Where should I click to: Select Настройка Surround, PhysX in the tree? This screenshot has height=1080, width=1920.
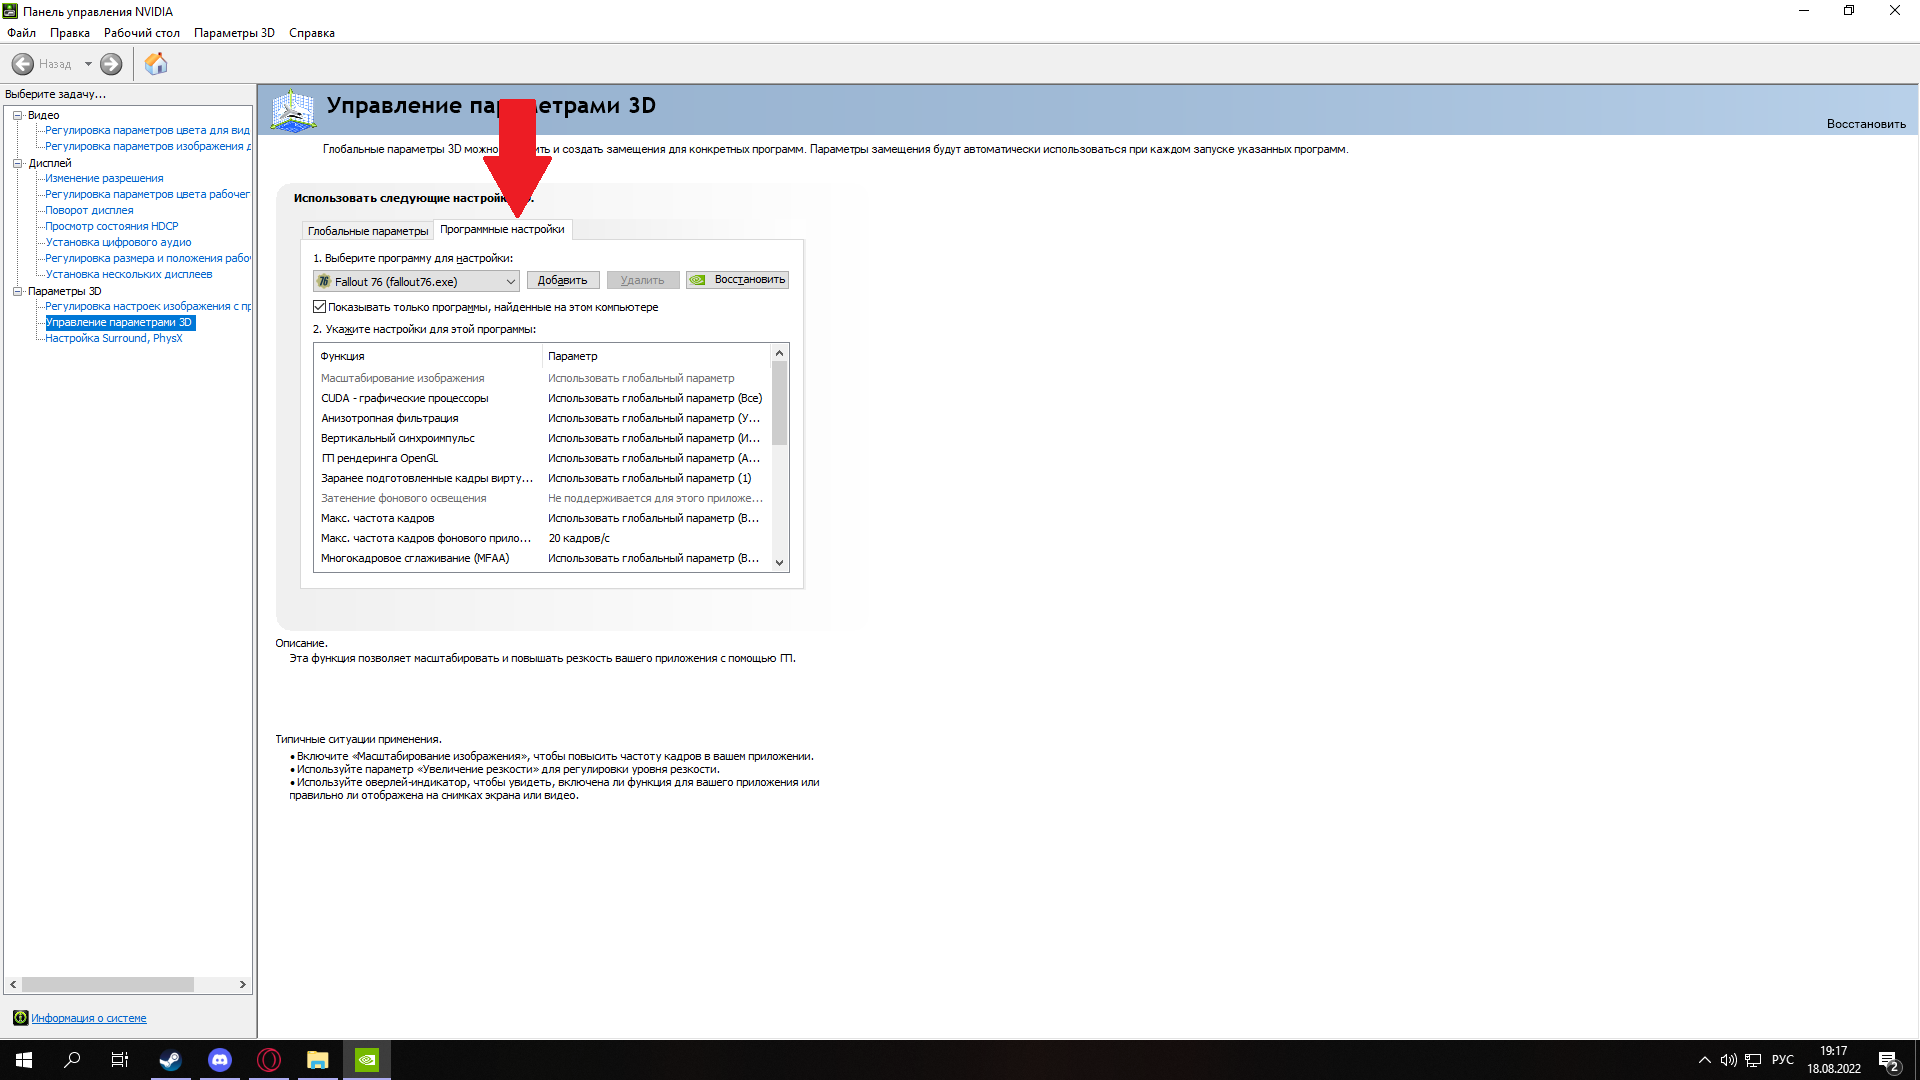[x=113, y=338]
